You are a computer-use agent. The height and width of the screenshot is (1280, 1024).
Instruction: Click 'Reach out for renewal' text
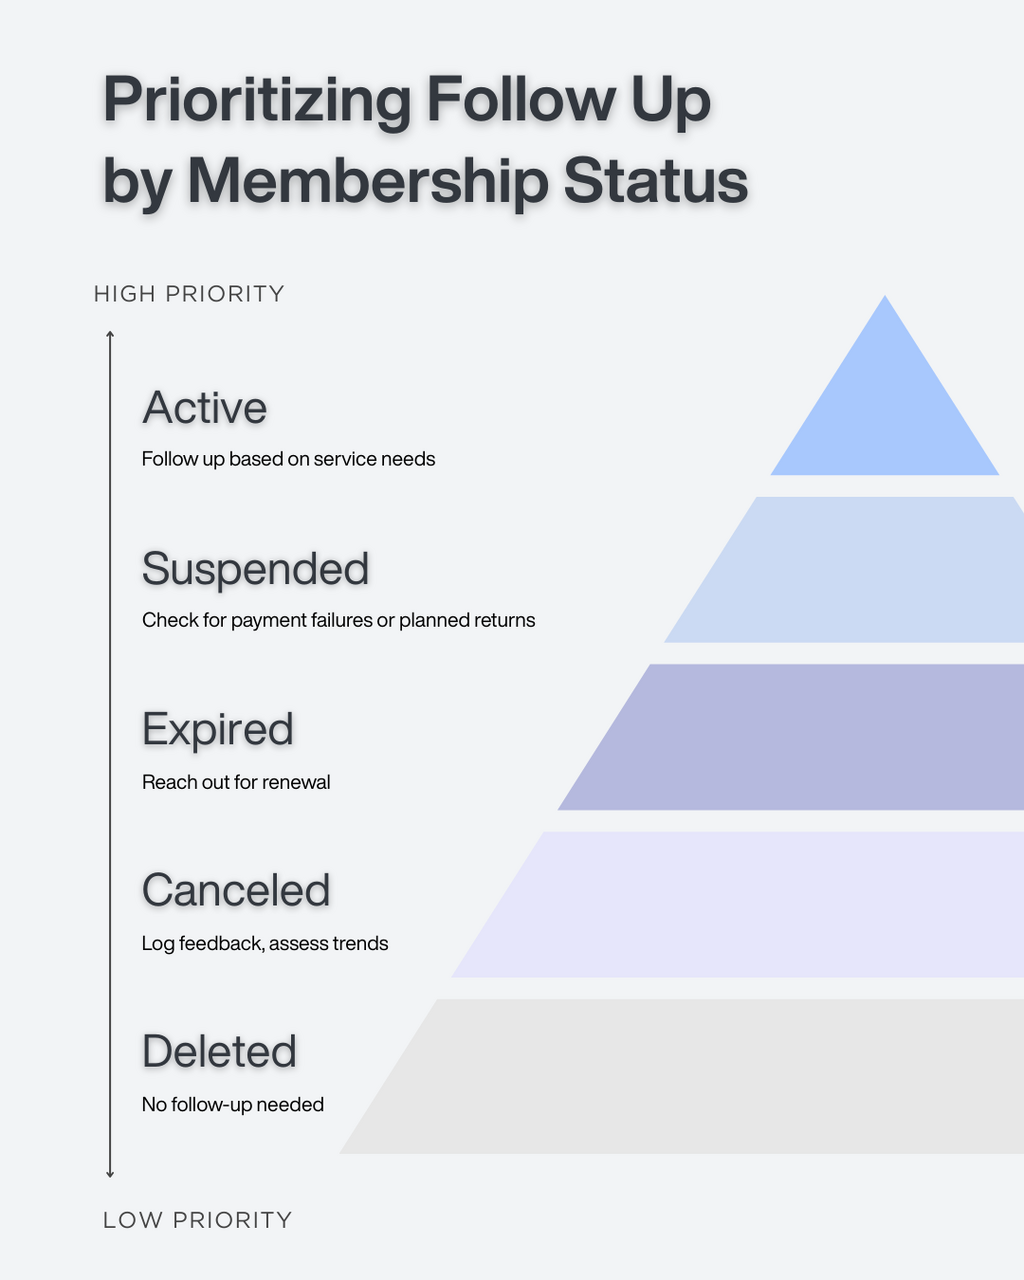[236, 782]
